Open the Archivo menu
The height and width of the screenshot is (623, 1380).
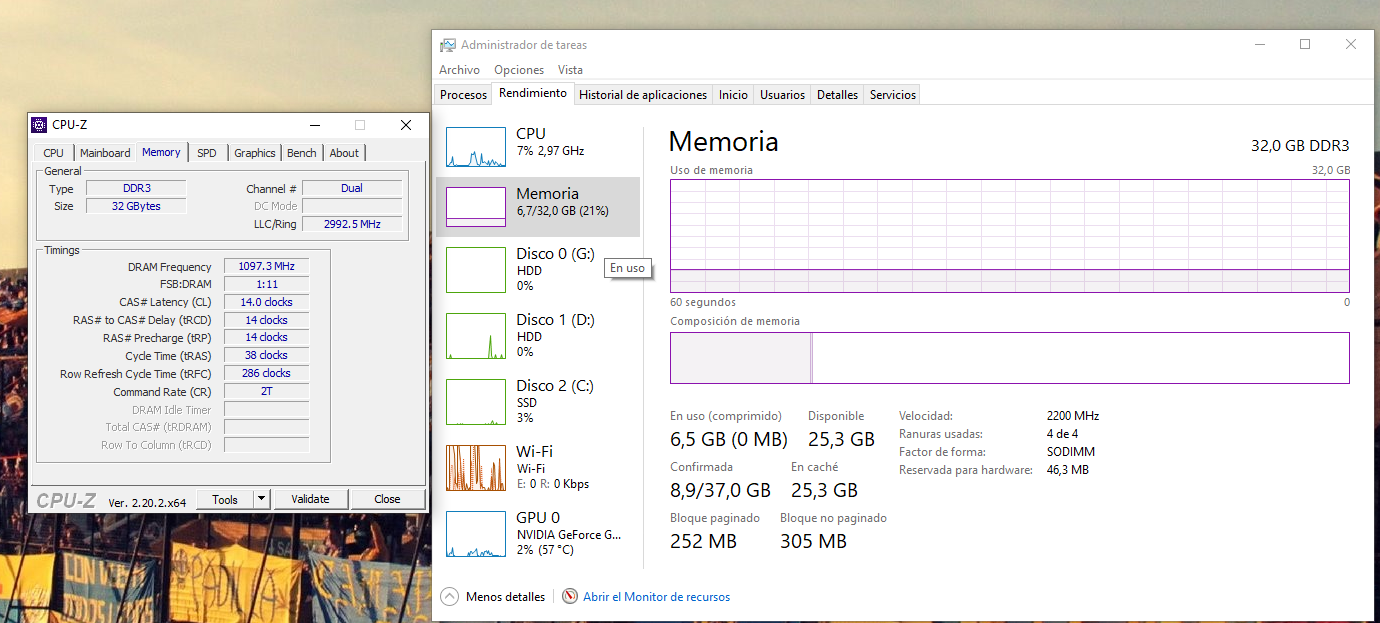[459, 70]
